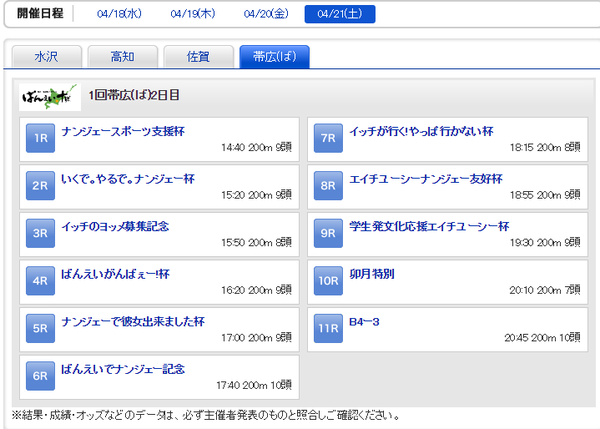Screen dimensions: 600x429
Task: Click the Banei Tokachi logo image
Action: [50, 97]
